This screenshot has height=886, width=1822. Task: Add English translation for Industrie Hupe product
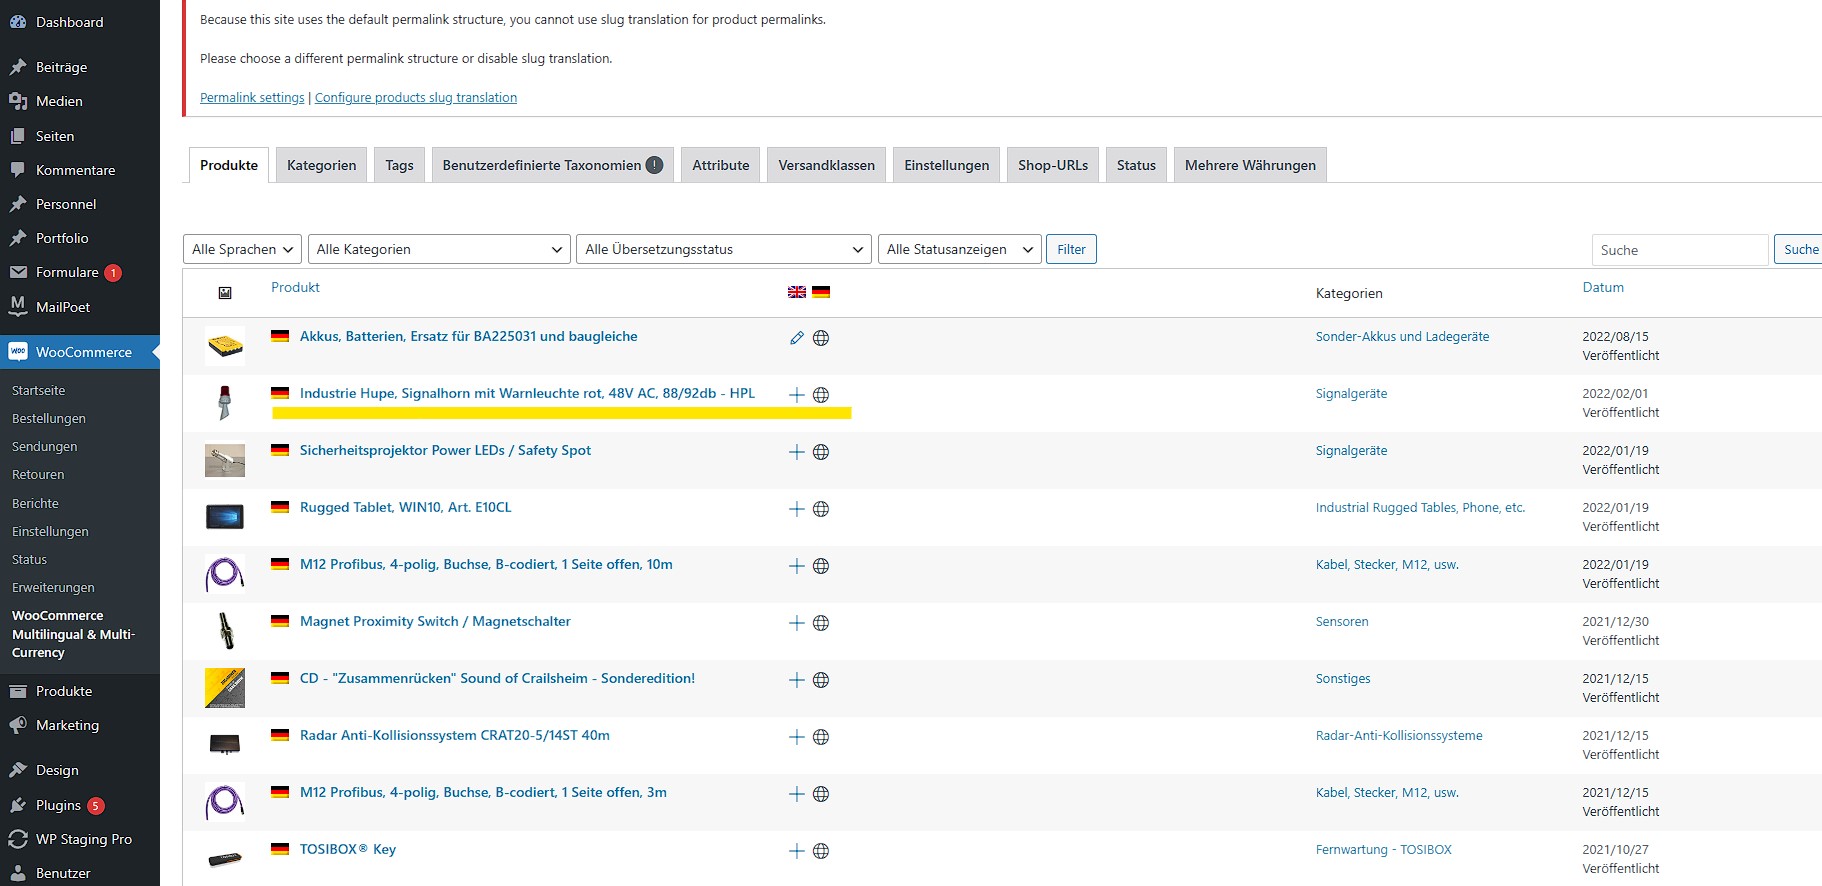797,395
